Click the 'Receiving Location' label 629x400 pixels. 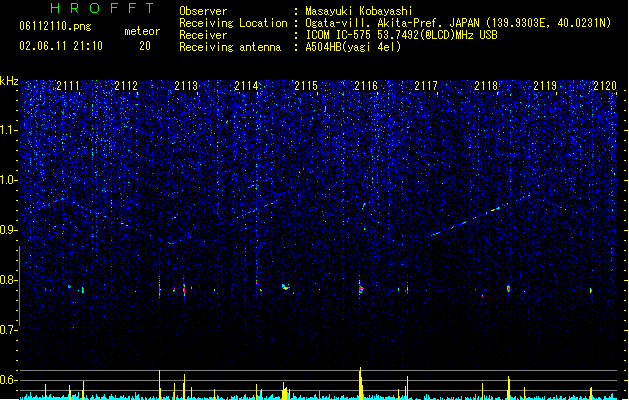[x=233, y=23]
